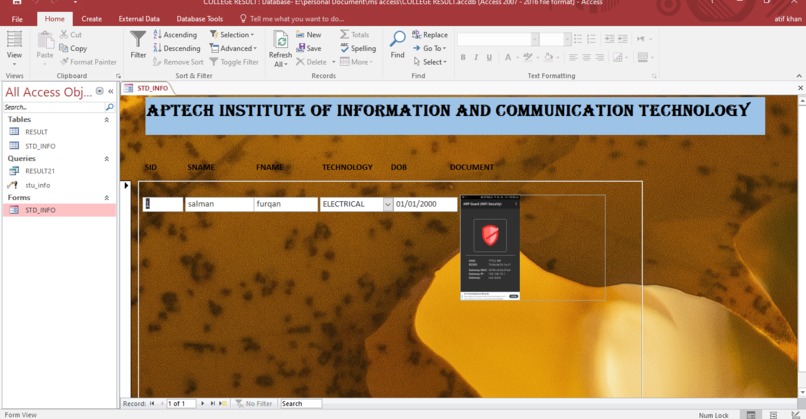Screen dimensions: 806x419
Task: Click the Cut command
Action: click(x=70, y=34)
